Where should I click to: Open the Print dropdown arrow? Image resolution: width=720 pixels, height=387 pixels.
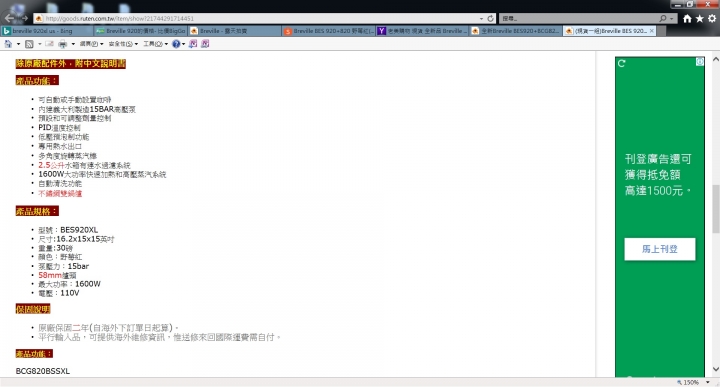tap(73, 44)
